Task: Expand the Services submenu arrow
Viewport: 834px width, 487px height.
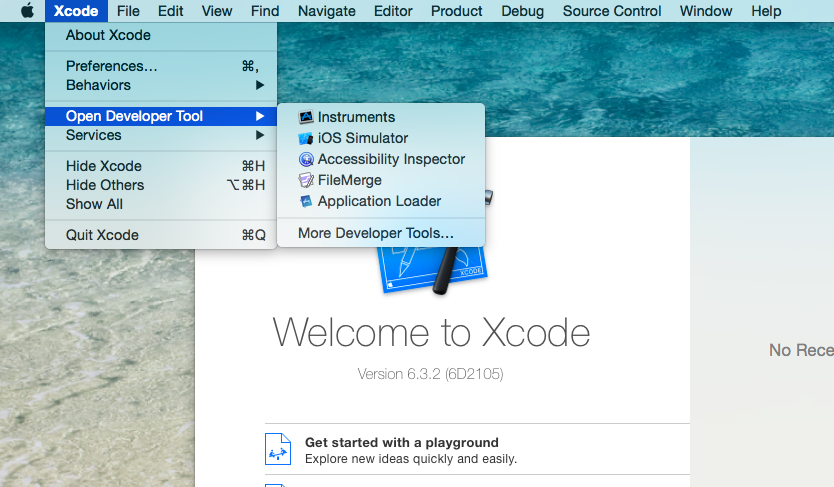Action: tap(260, 135)
